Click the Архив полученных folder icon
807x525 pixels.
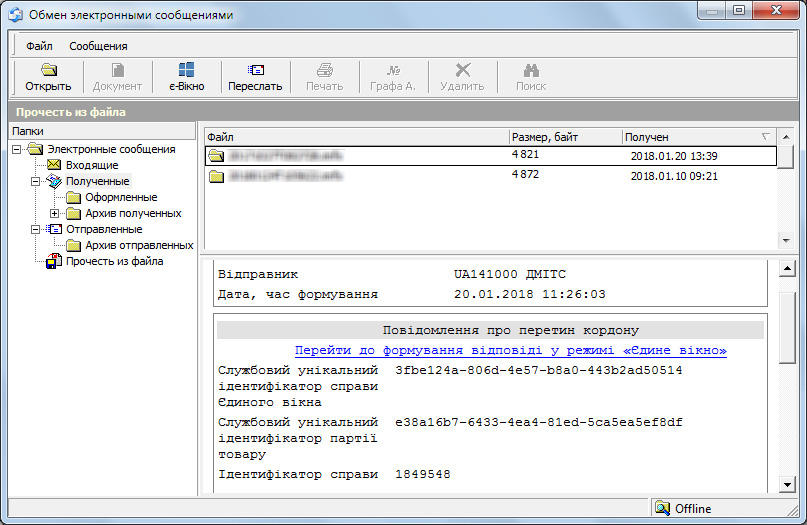coord(74,213)
